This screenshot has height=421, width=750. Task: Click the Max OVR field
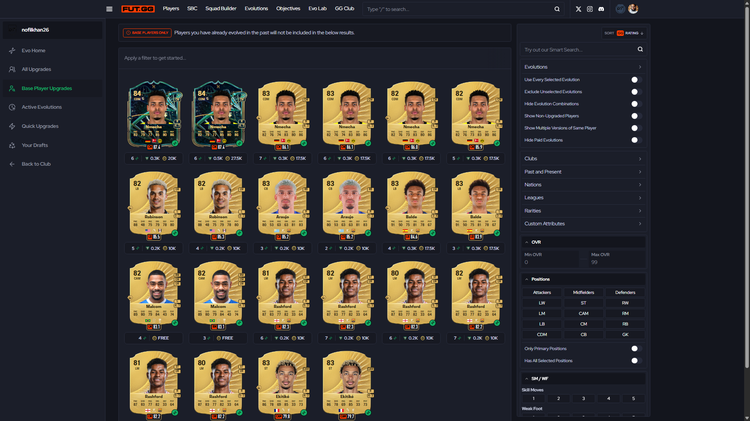click(x=617, y=259)
